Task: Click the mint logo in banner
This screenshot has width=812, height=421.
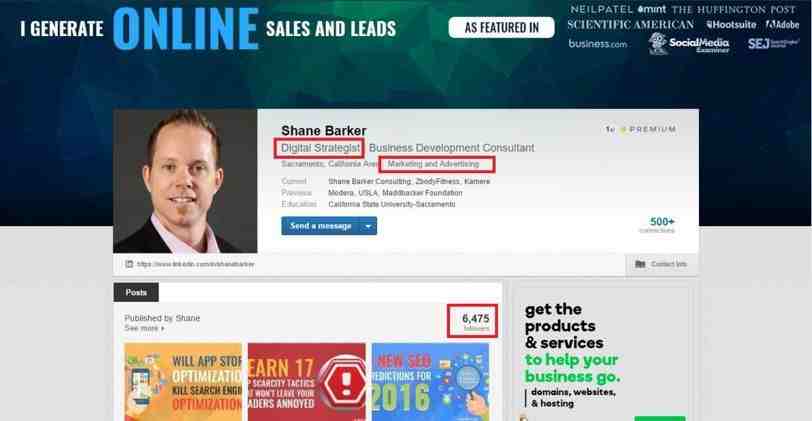Action: pyautogui.click(x=651, y=9)
